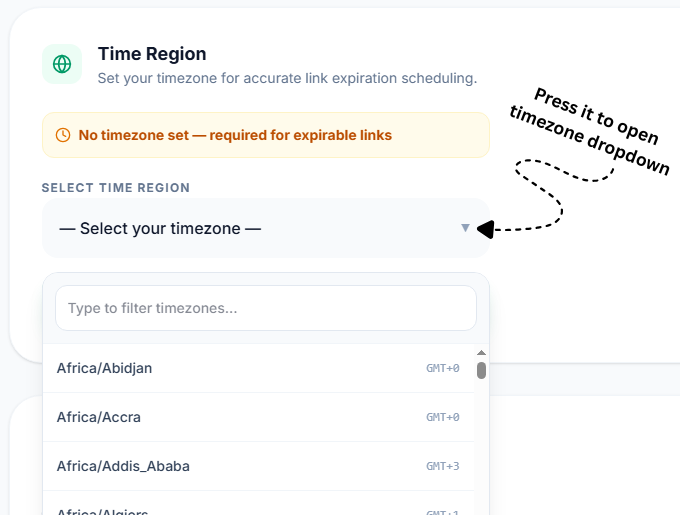Click the GMT+0 label next to Africa/Abidjan

click(443, 368)
